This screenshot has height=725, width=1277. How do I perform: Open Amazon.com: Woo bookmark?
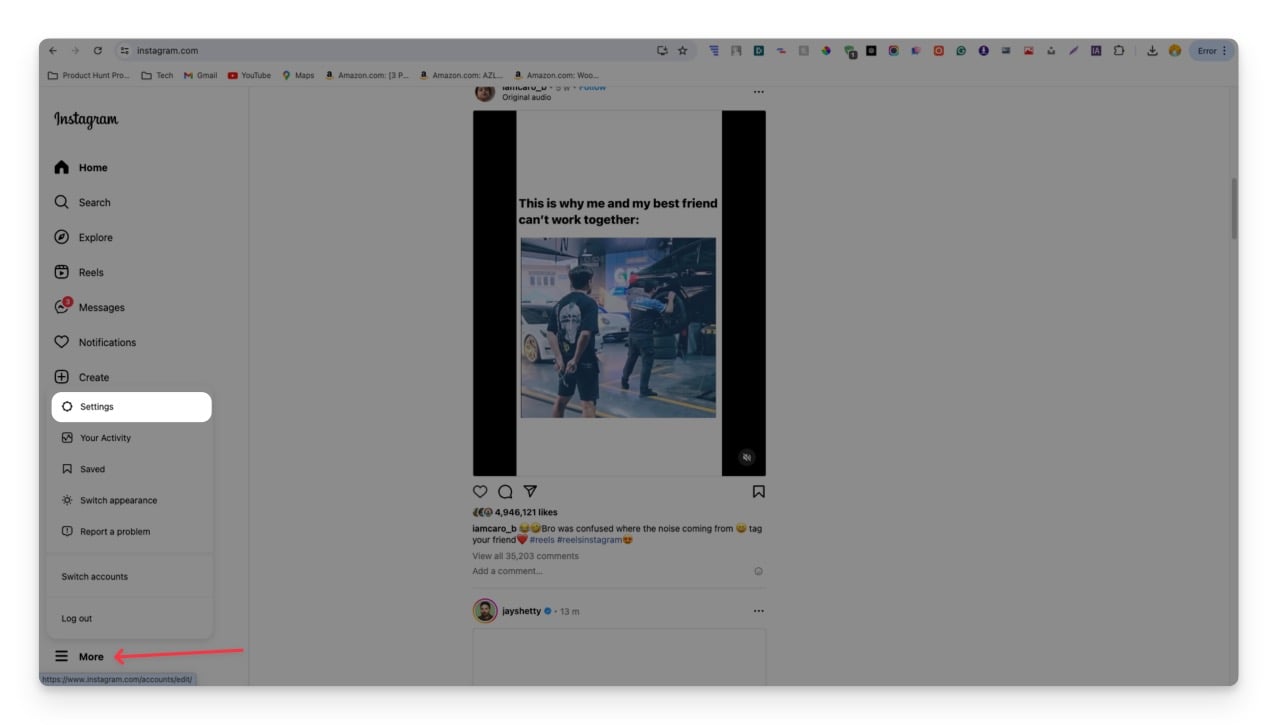coord(557,75)
